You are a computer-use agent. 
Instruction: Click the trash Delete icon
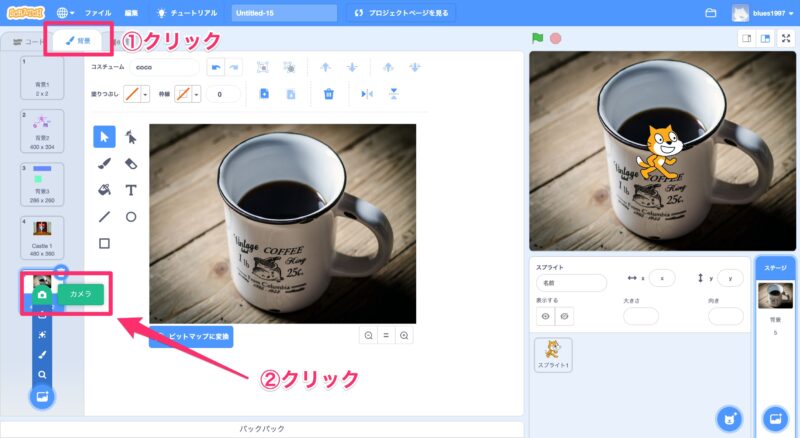click(x=328, y=94)
